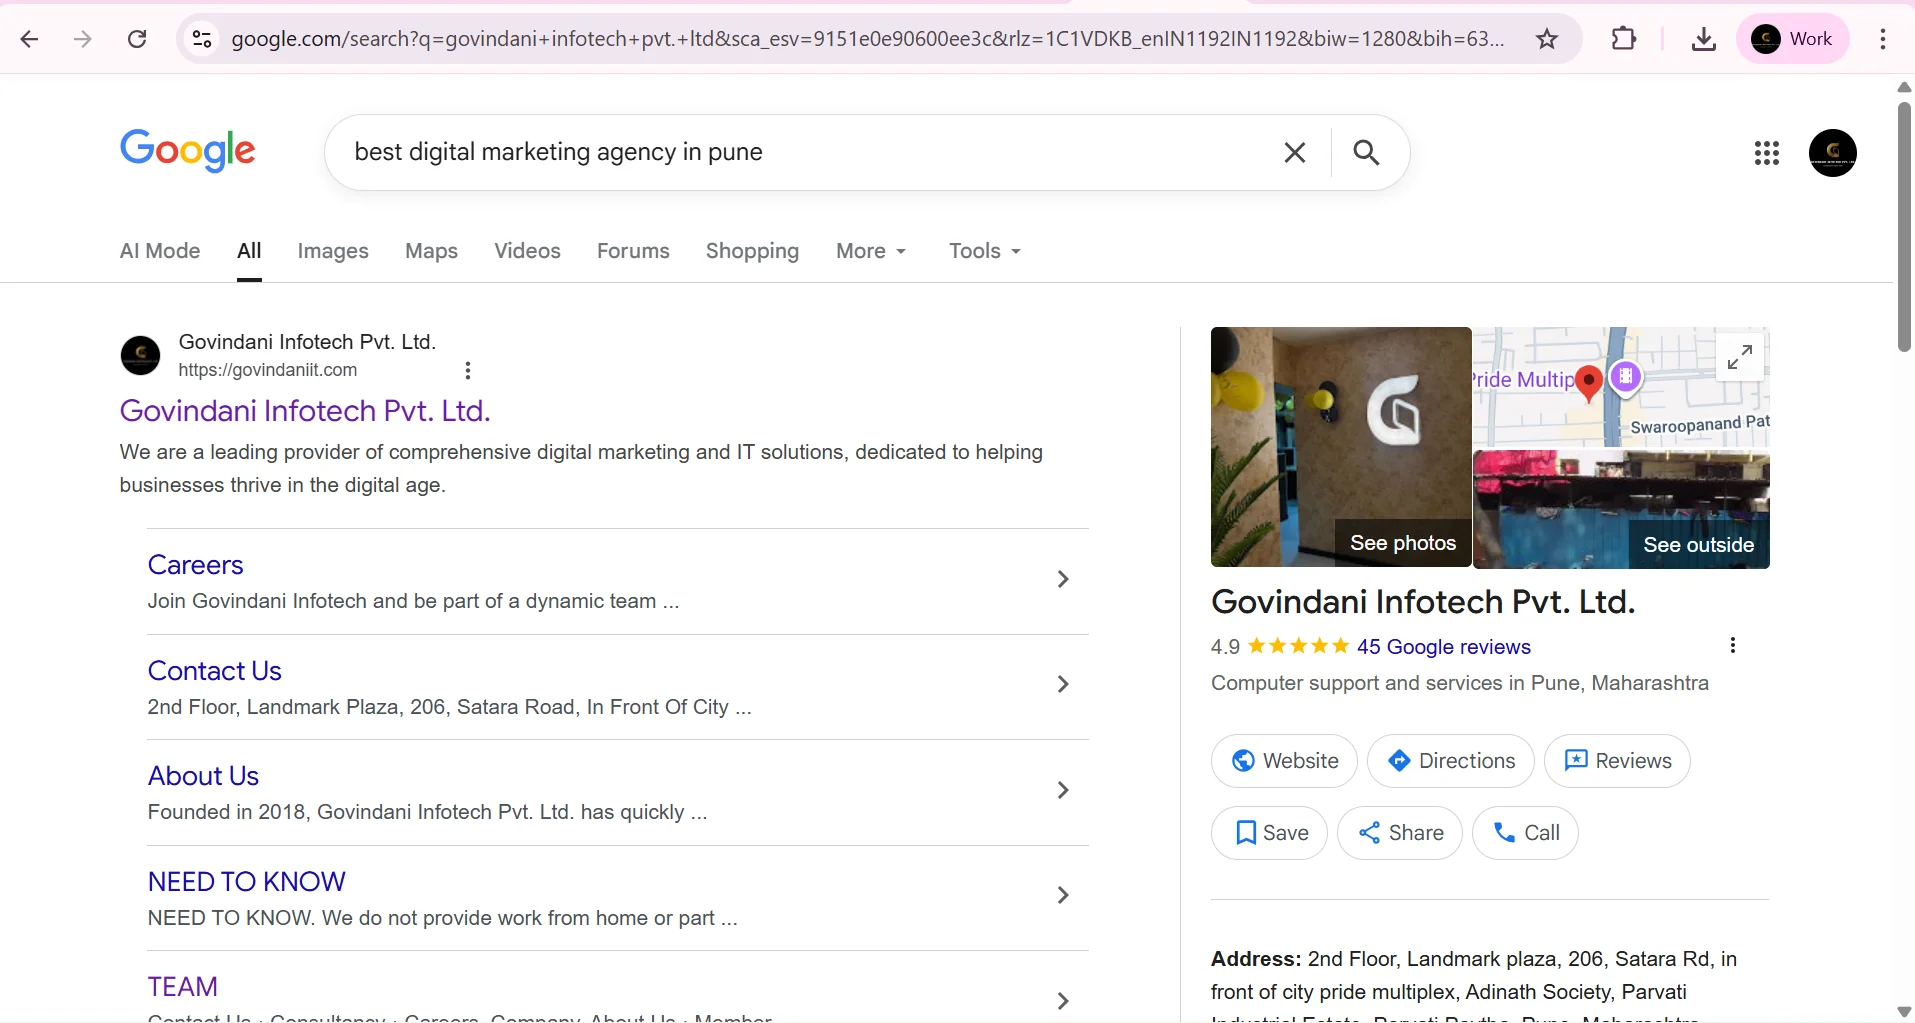Image resolution: width=1915 pixels, height=1023 pixels.
Task: Expand the Careers row chevron
Action: pyautogui.click(x=1063, y=579)
